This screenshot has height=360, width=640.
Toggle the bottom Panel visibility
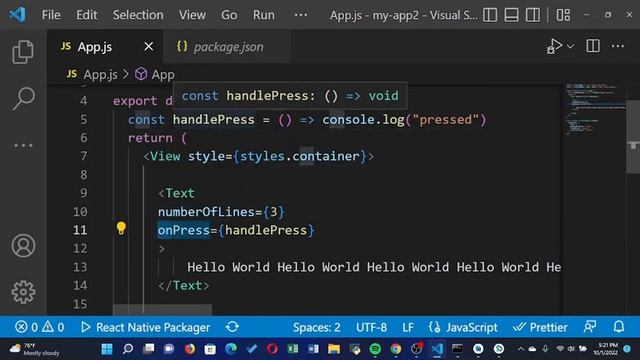511,15
